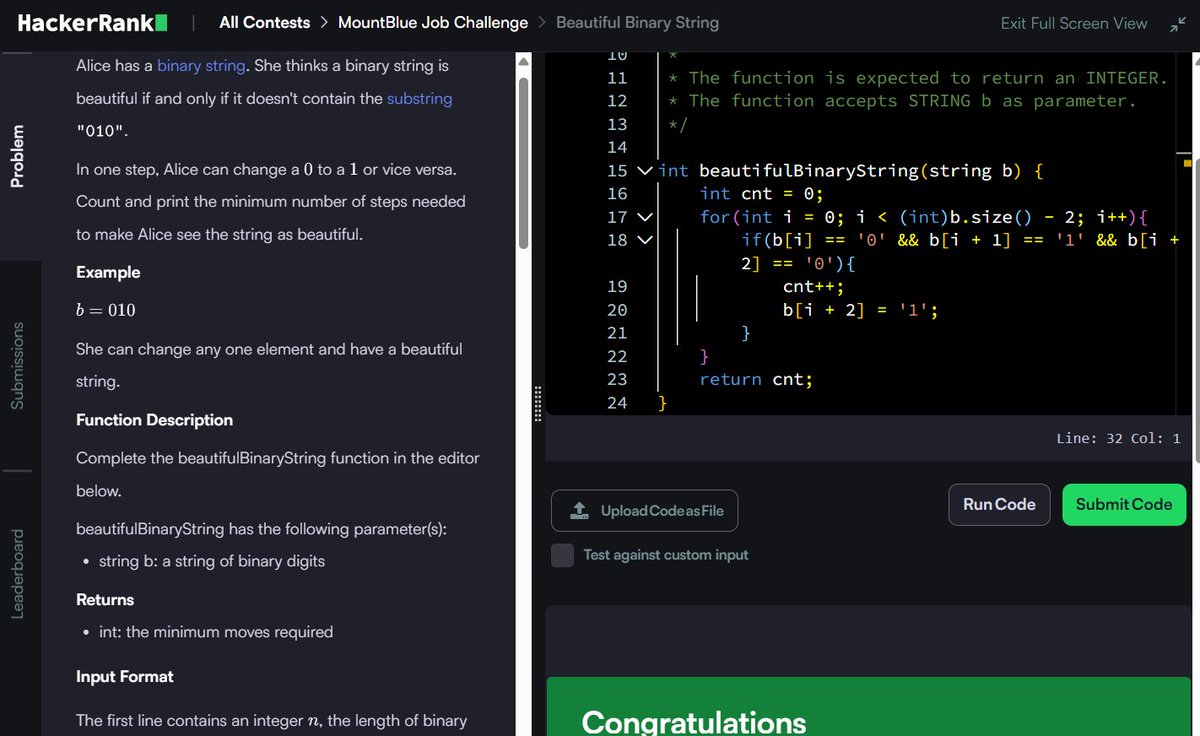
Task: Click the 'cnt++;' code line
Action: coord(813,287)
